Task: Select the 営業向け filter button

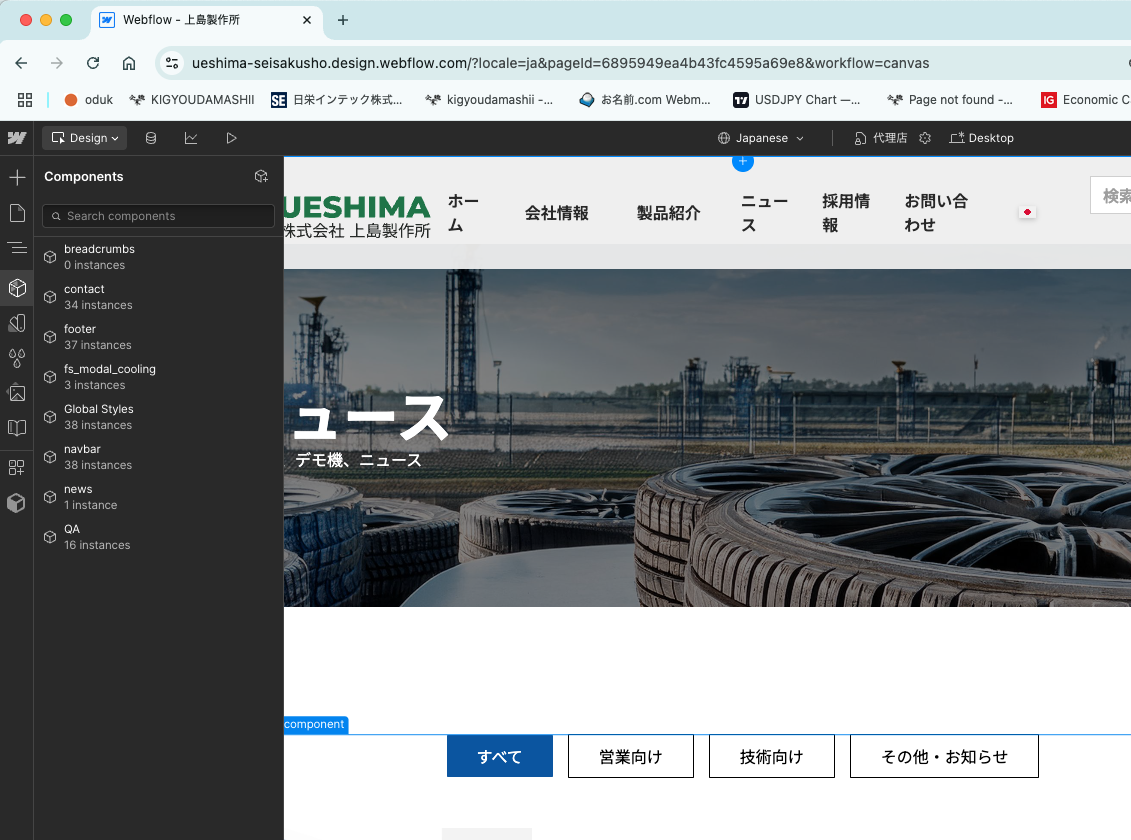Action: 630,756
